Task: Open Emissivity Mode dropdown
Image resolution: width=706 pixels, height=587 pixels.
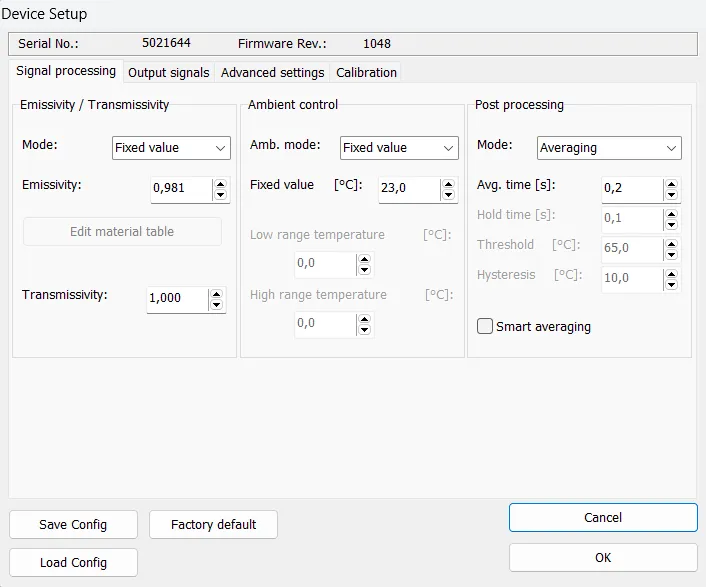Action: pos(171,148)
